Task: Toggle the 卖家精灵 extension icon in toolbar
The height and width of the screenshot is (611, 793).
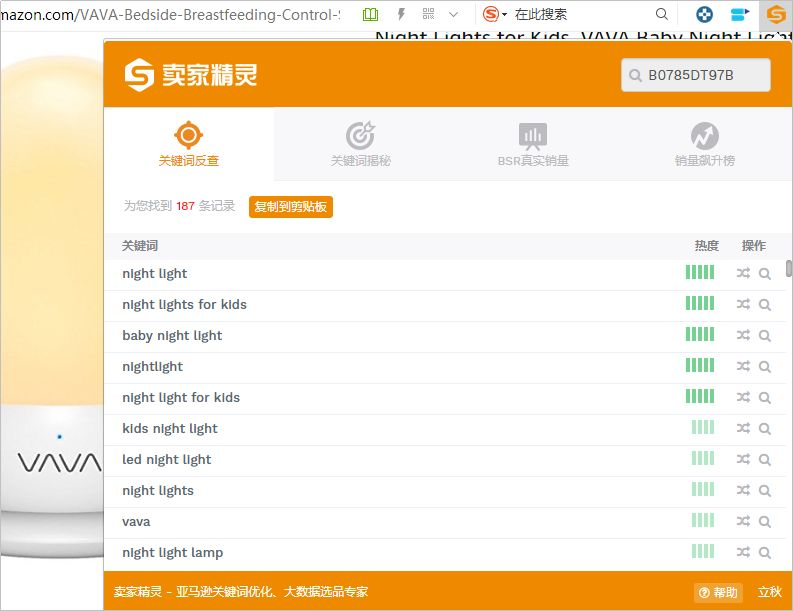Action: 776,14
